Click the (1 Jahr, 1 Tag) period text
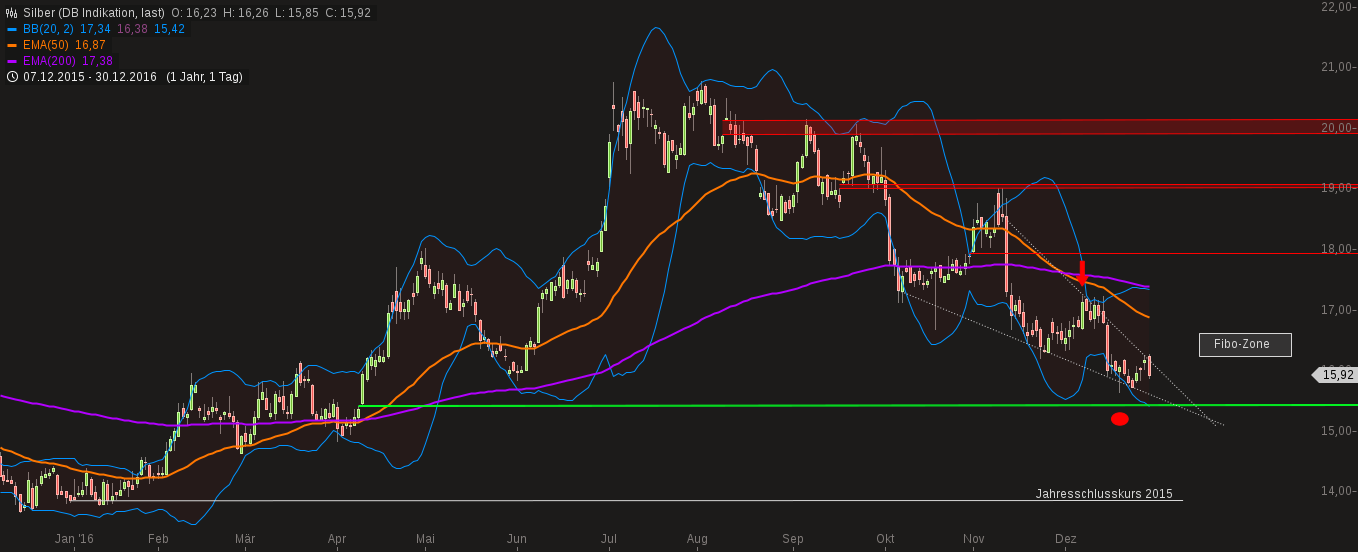Viewport: 1358px width, 552px height. 204,77
